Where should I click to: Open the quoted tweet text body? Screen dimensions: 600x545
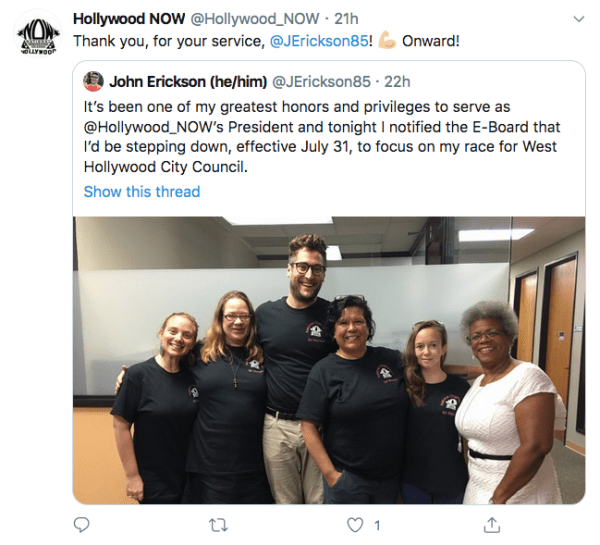pyautogui.click(x=322, y=137)
